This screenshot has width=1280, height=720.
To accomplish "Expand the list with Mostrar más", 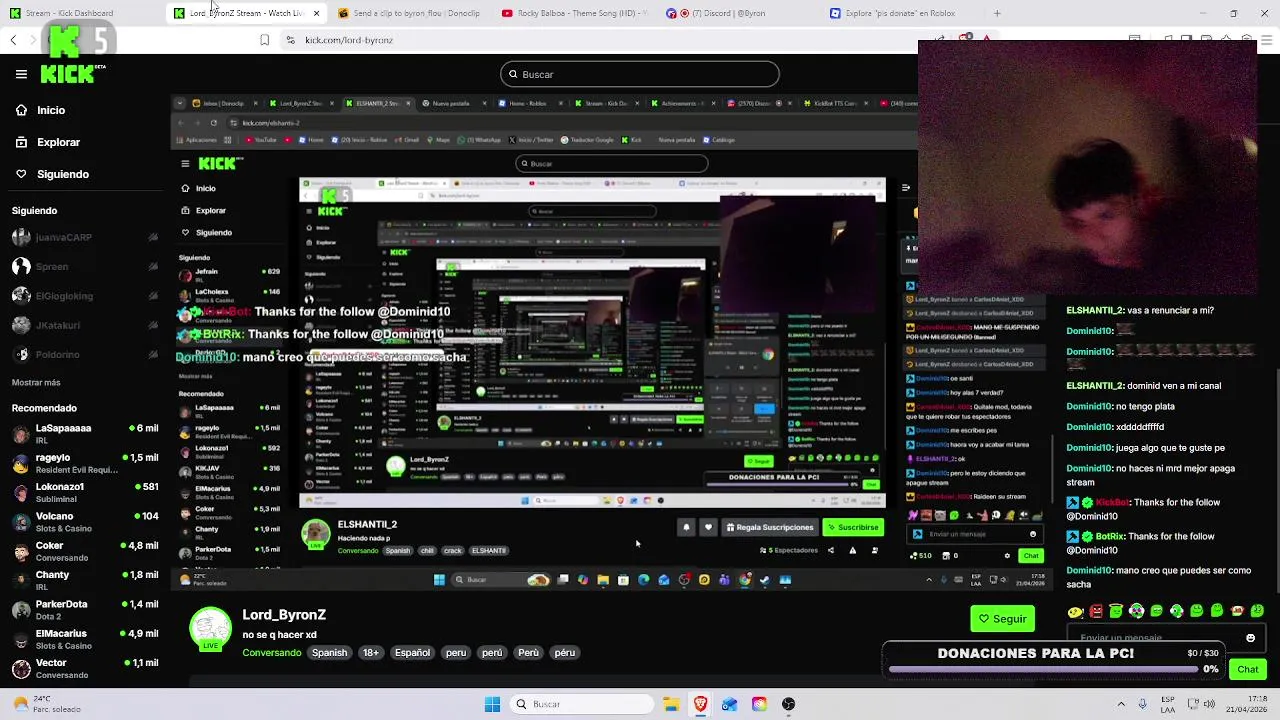I will point(36,382).
